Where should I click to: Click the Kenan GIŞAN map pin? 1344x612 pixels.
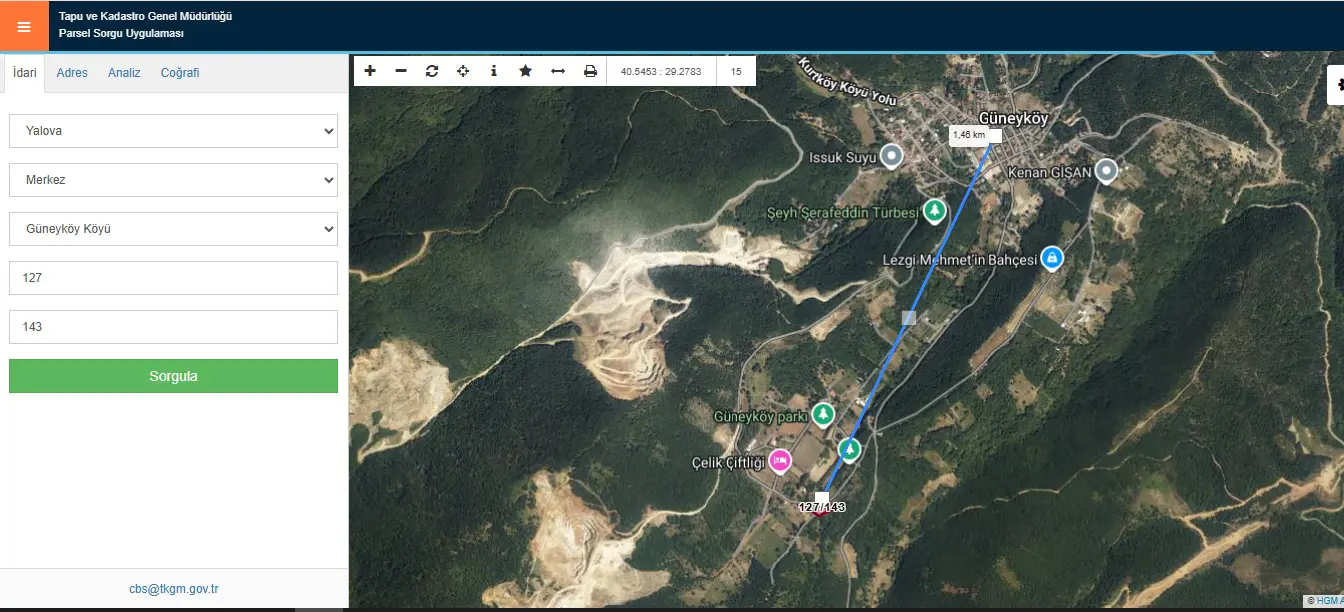(1106, 171)
